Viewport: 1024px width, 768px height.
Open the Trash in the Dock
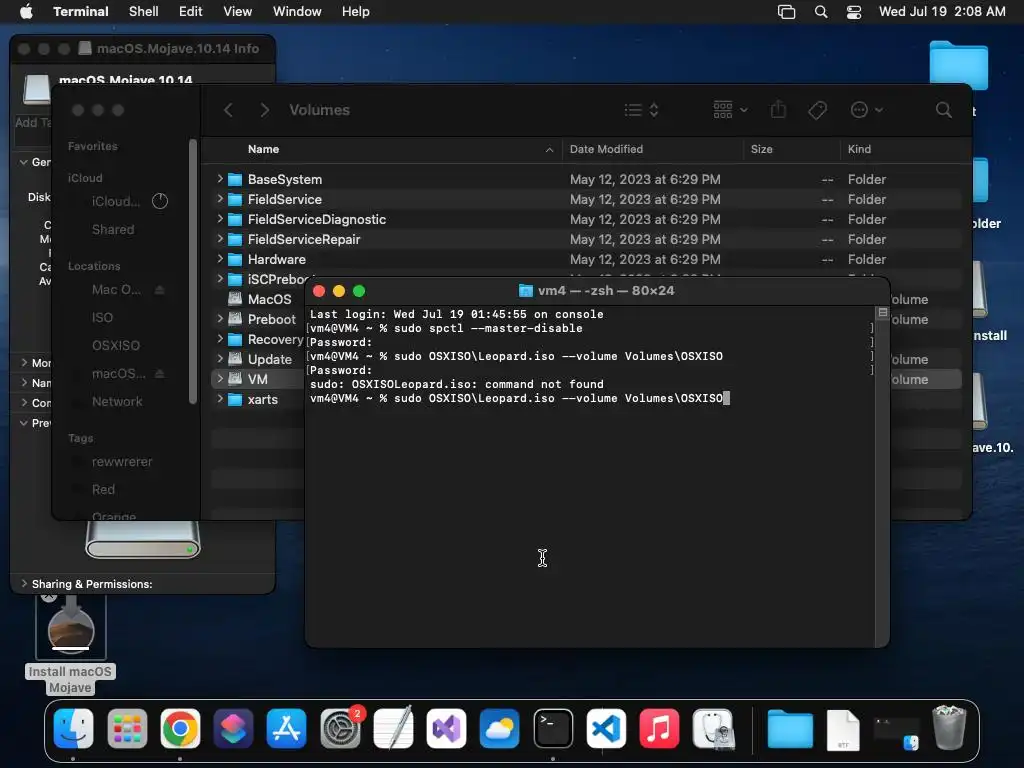click(949, 728)
